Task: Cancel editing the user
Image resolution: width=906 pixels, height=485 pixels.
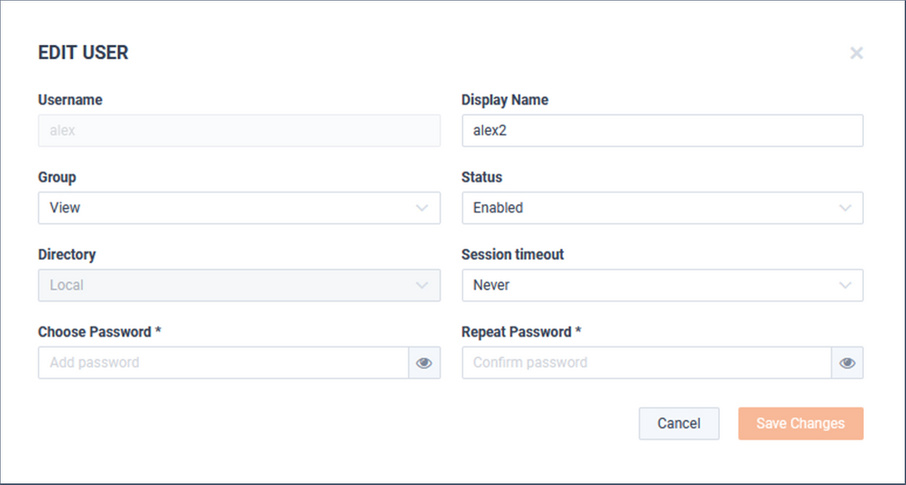Action: click(x=679, y=424)
